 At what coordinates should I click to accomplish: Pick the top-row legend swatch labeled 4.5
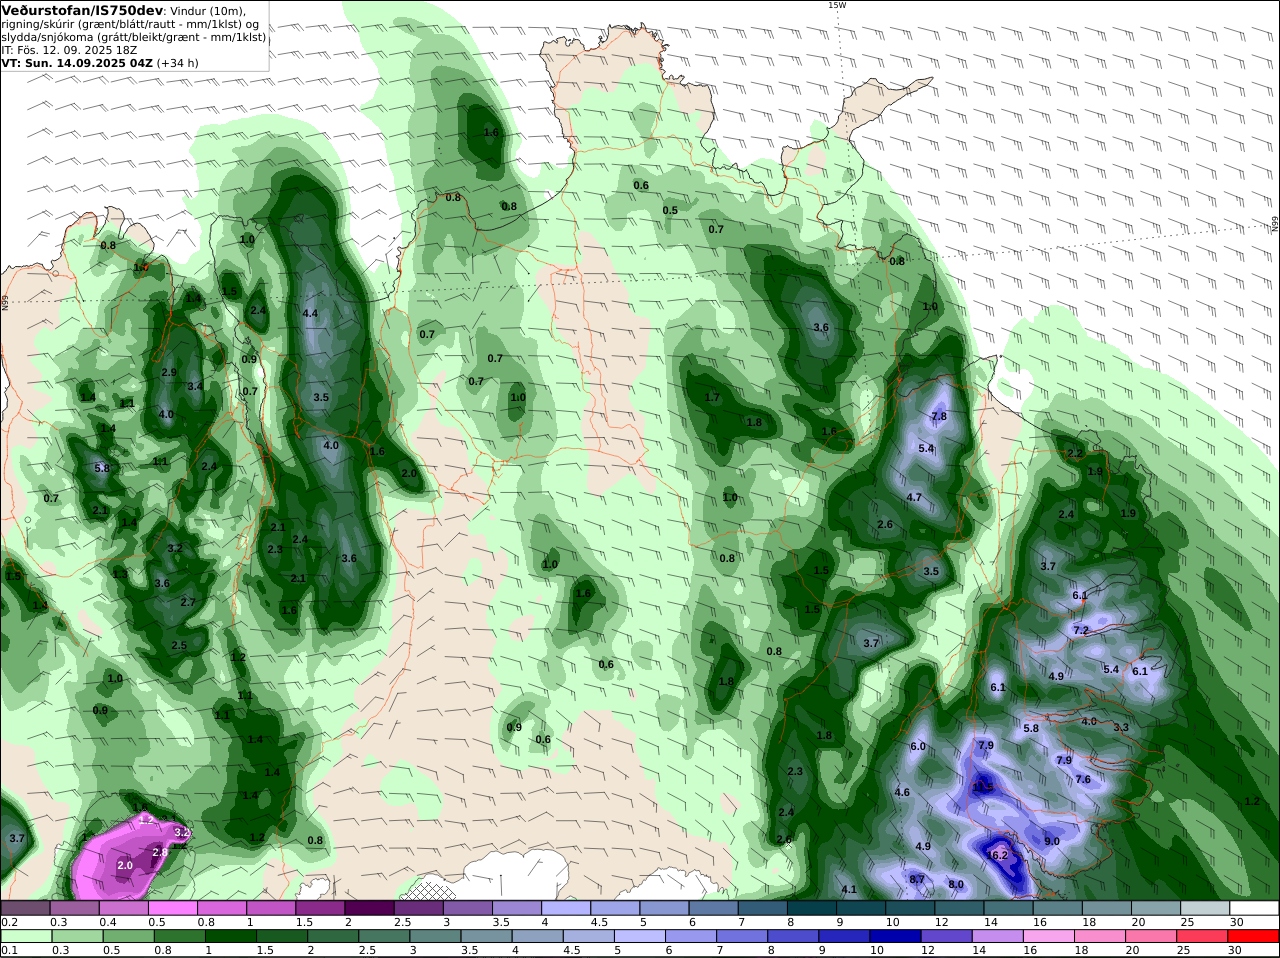coord(615,908)
